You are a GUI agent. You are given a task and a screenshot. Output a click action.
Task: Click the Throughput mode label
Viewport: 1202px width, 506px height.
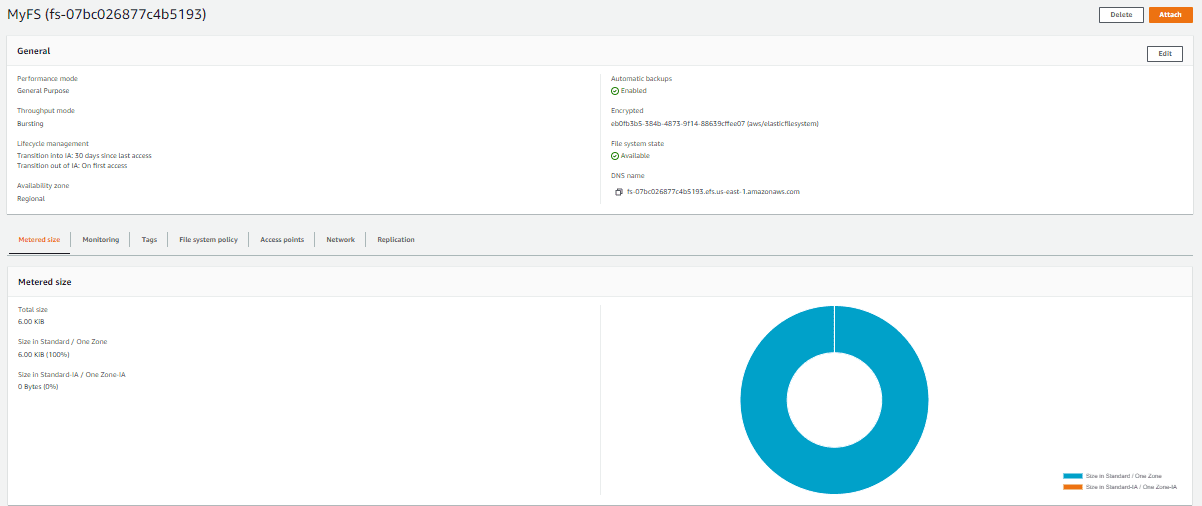coord(46,111)
